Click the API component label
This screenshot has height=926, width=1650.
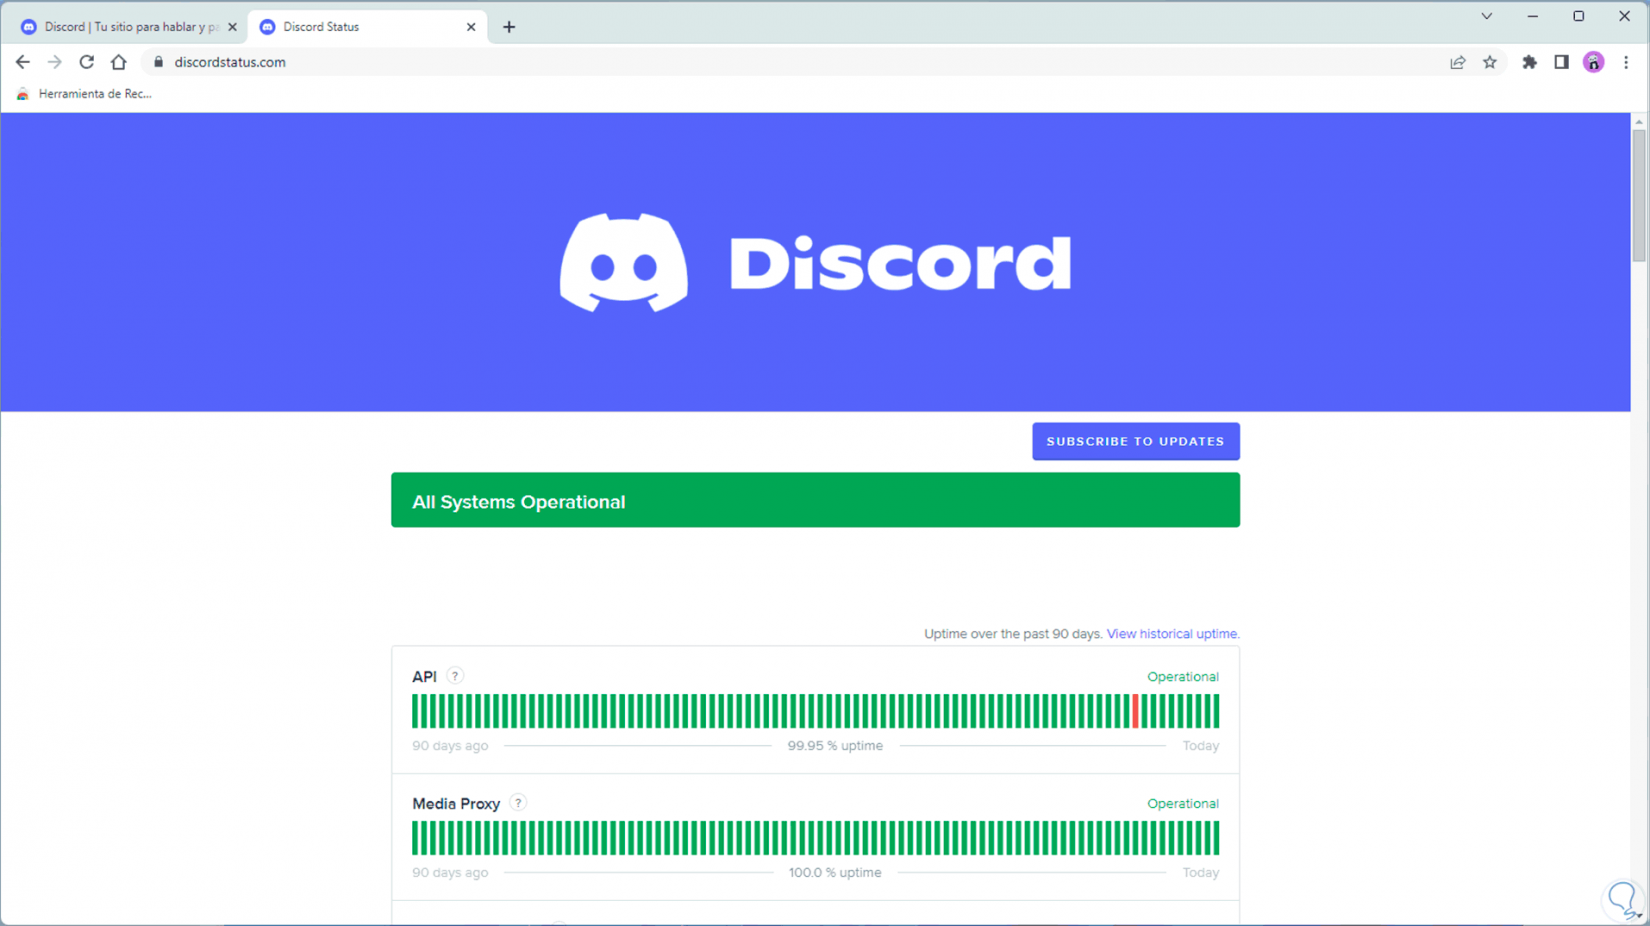pyautogui.click(x=424, y=677)
